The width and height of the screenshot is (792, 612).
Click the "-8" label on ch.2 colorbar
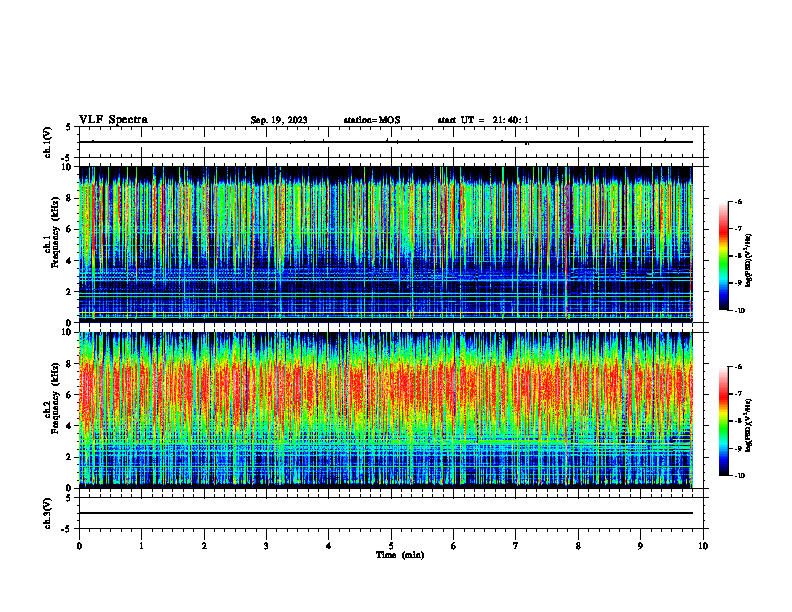point(738,421)
